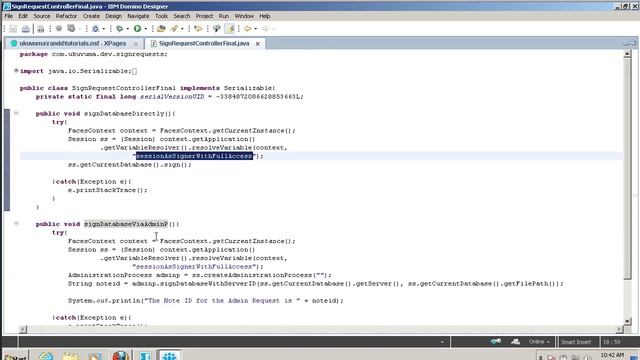Open the Project menu
The height and width of the screenshot is (360, 640).
[x=204, y=16]
